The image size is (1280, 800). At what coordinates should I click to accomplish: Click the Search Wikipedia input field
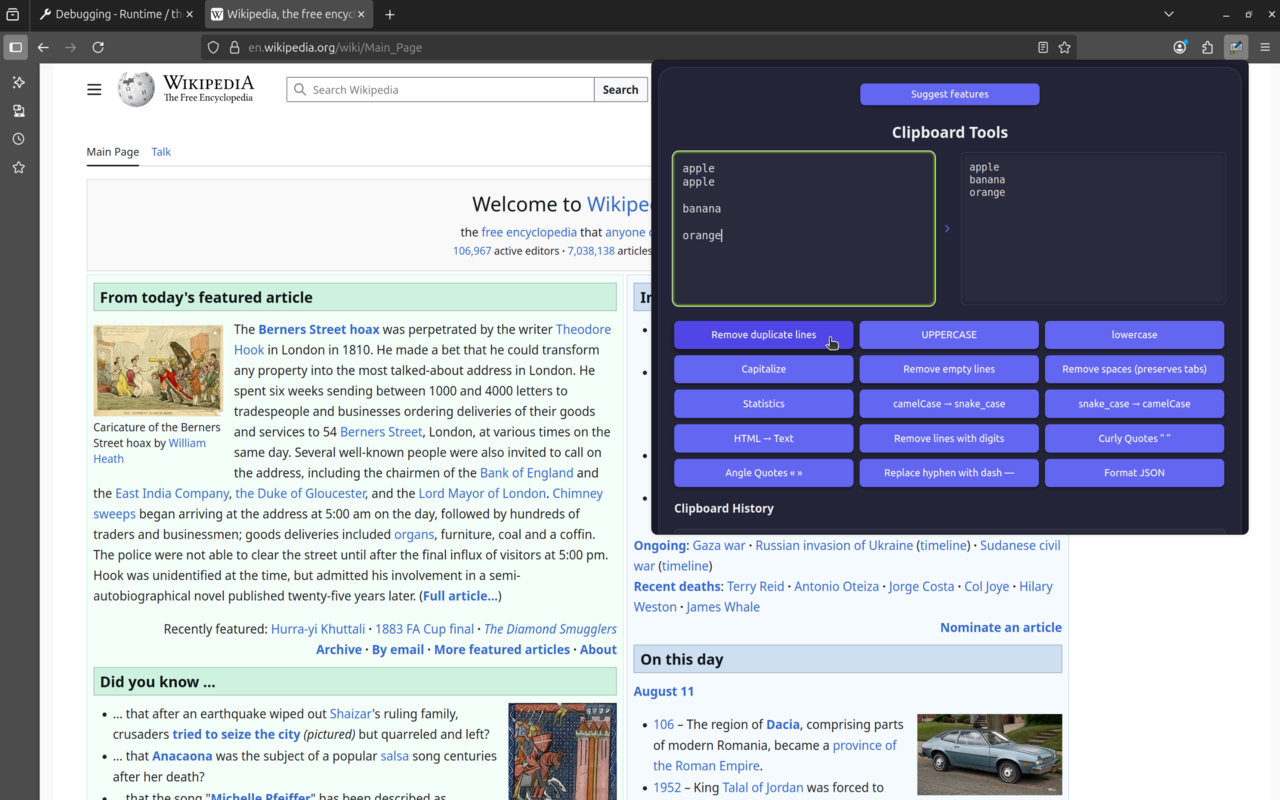[440, 90]
